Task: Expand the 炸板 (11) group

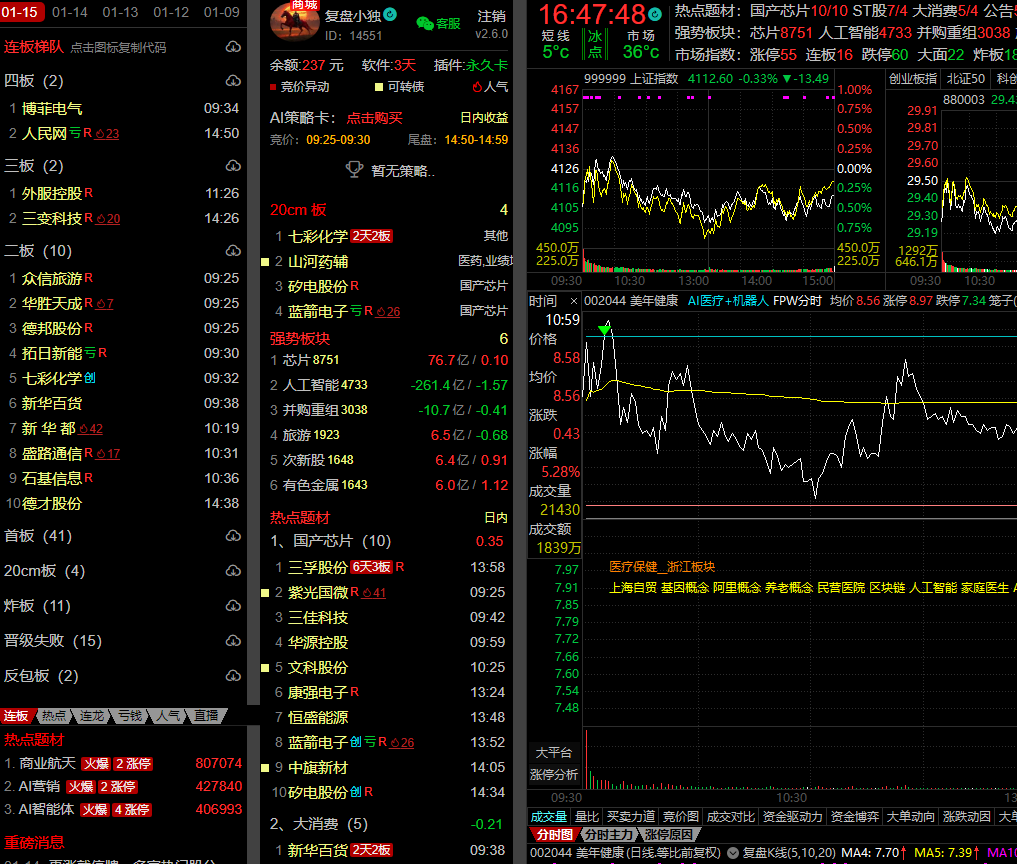Action: 38,606
